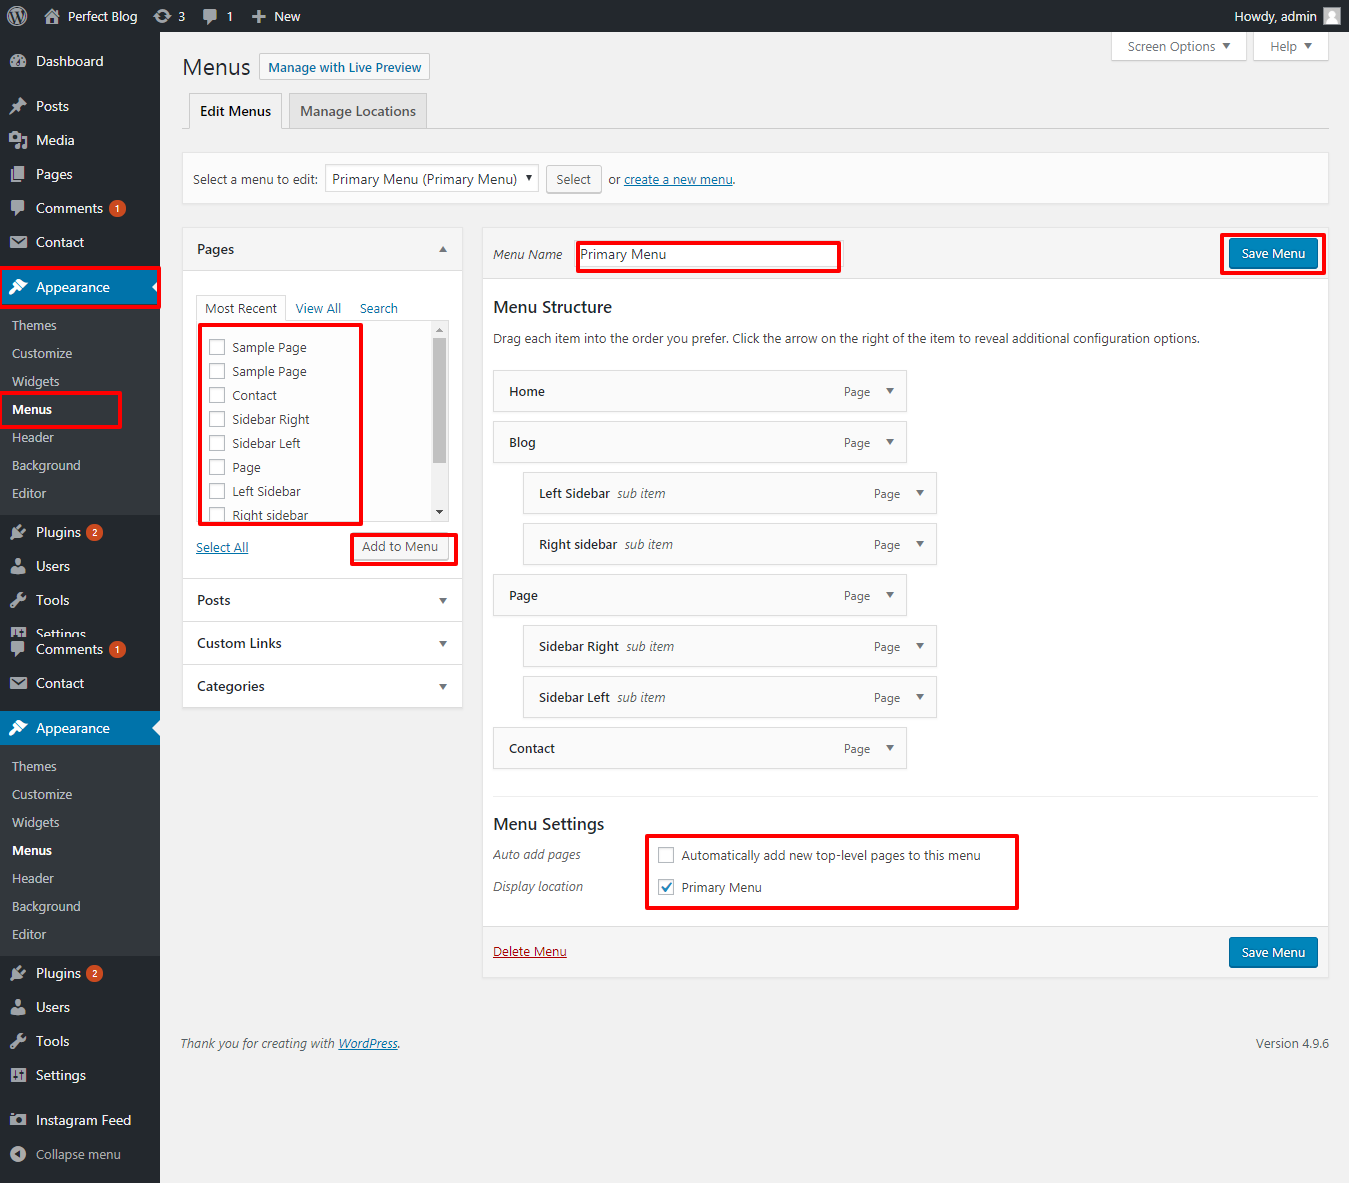Check the Sidebar Right page checkbox

(217, 419)
